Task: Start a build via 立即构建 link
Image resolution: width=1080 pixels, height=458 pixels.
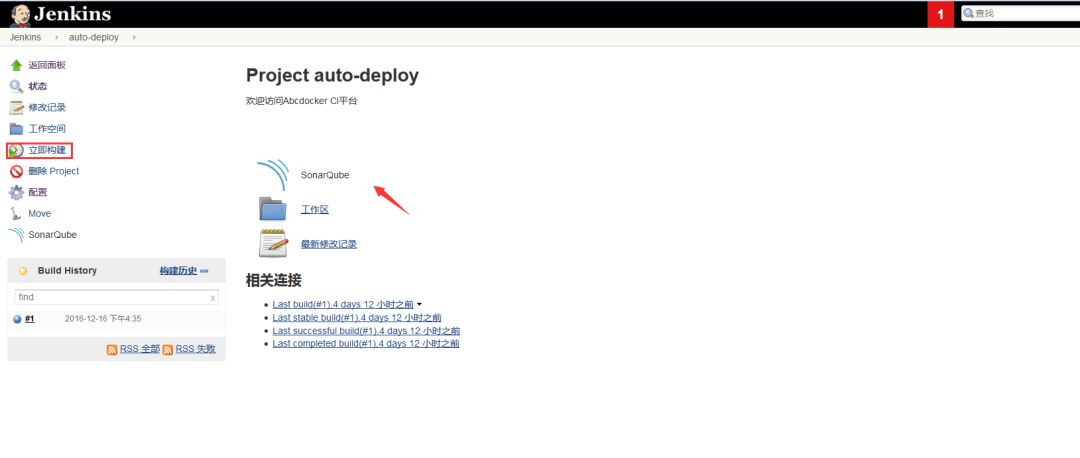Action: (x=47, y=150)
